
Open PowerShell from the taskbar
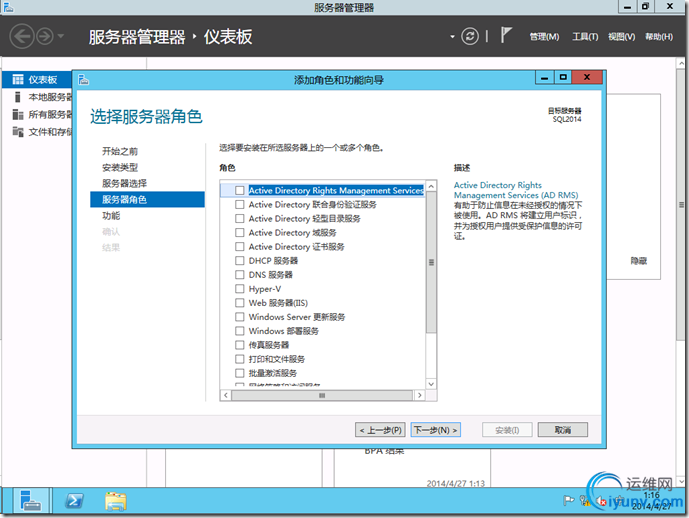point(74,501)
